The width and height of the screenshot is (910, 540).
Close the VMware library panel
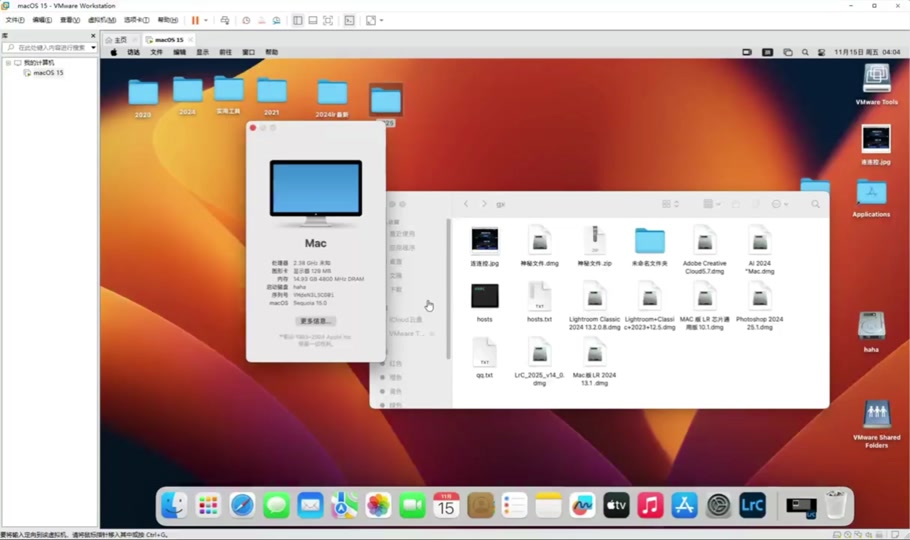[x=93, y=36]
